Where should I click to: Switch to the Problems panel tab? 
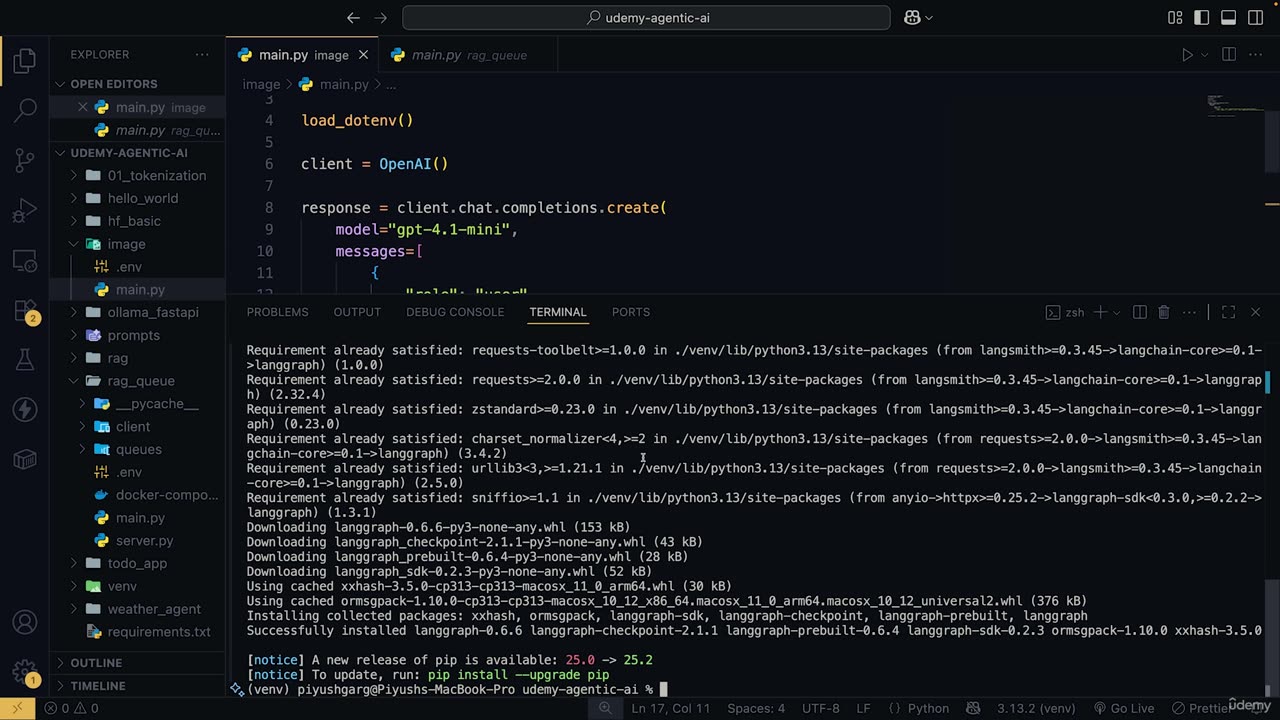point(278,312)
